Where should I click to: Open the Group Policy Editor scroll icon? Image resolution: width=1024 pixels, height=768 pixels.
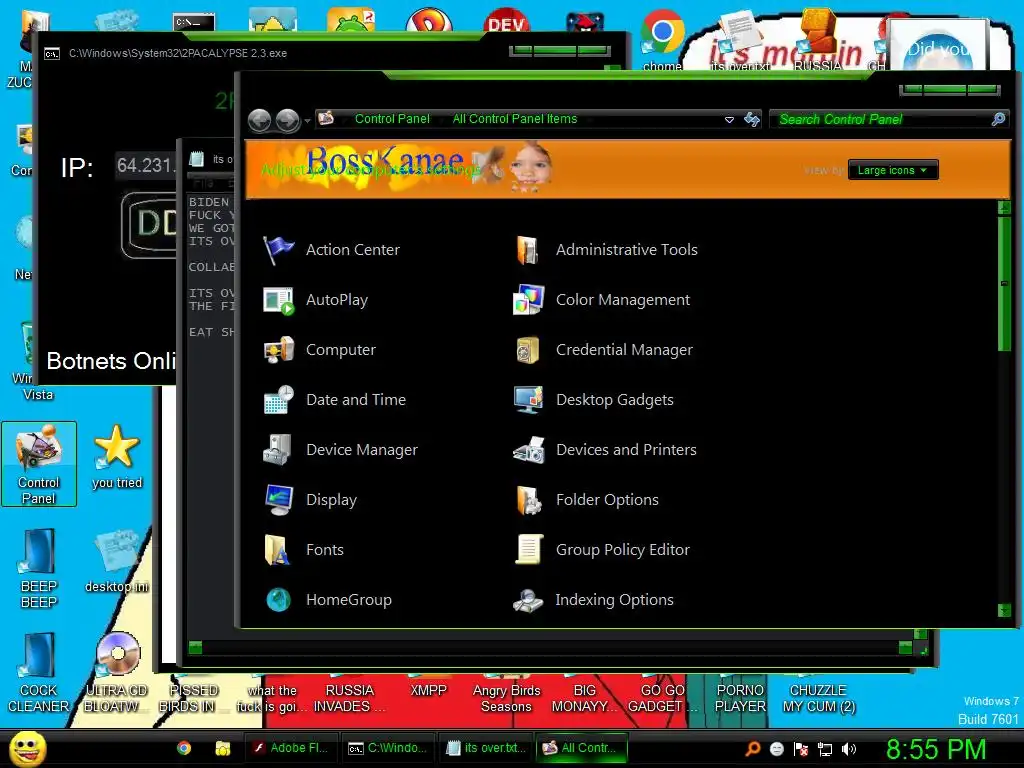(x=528, y=550)
